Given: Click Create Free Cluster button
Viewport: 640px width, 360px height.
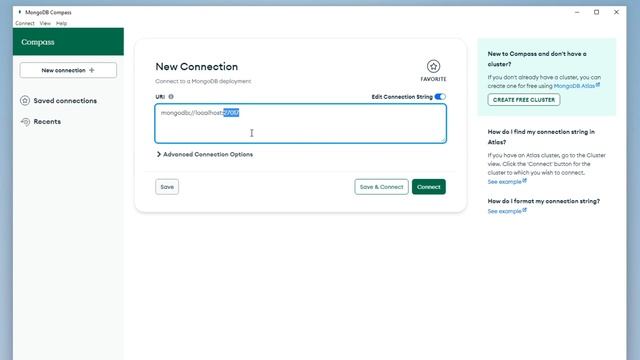Looking at the screenshot, I should [x=524, y=100].
